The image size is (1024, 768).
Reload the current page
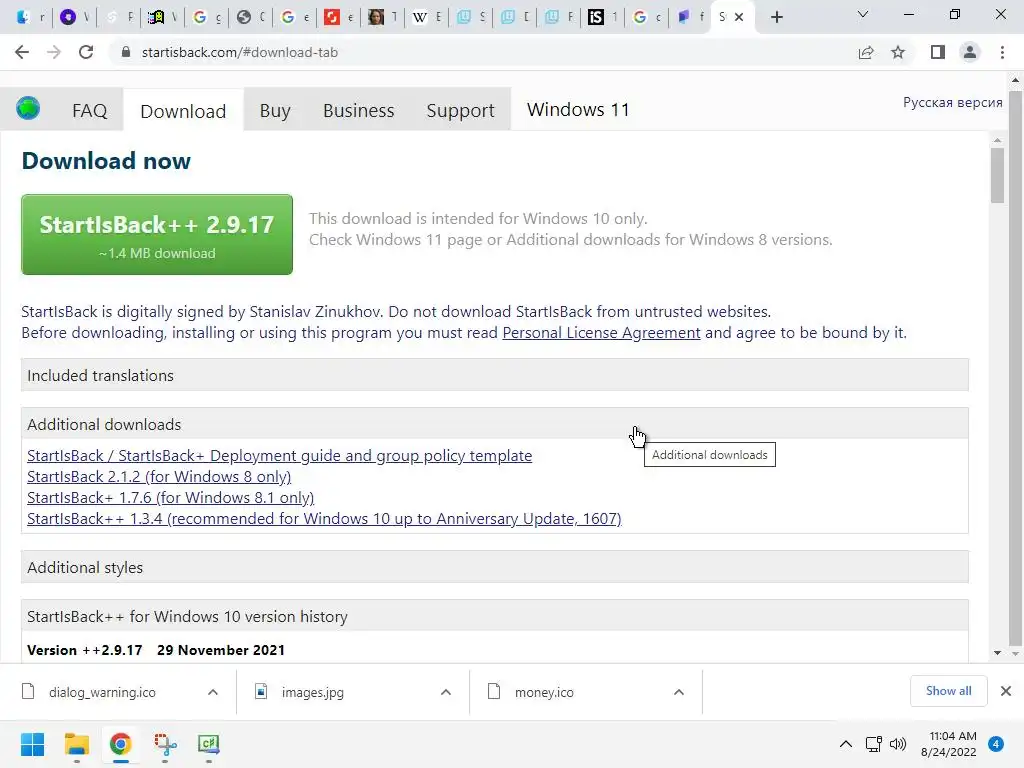(x=86, y=52)
